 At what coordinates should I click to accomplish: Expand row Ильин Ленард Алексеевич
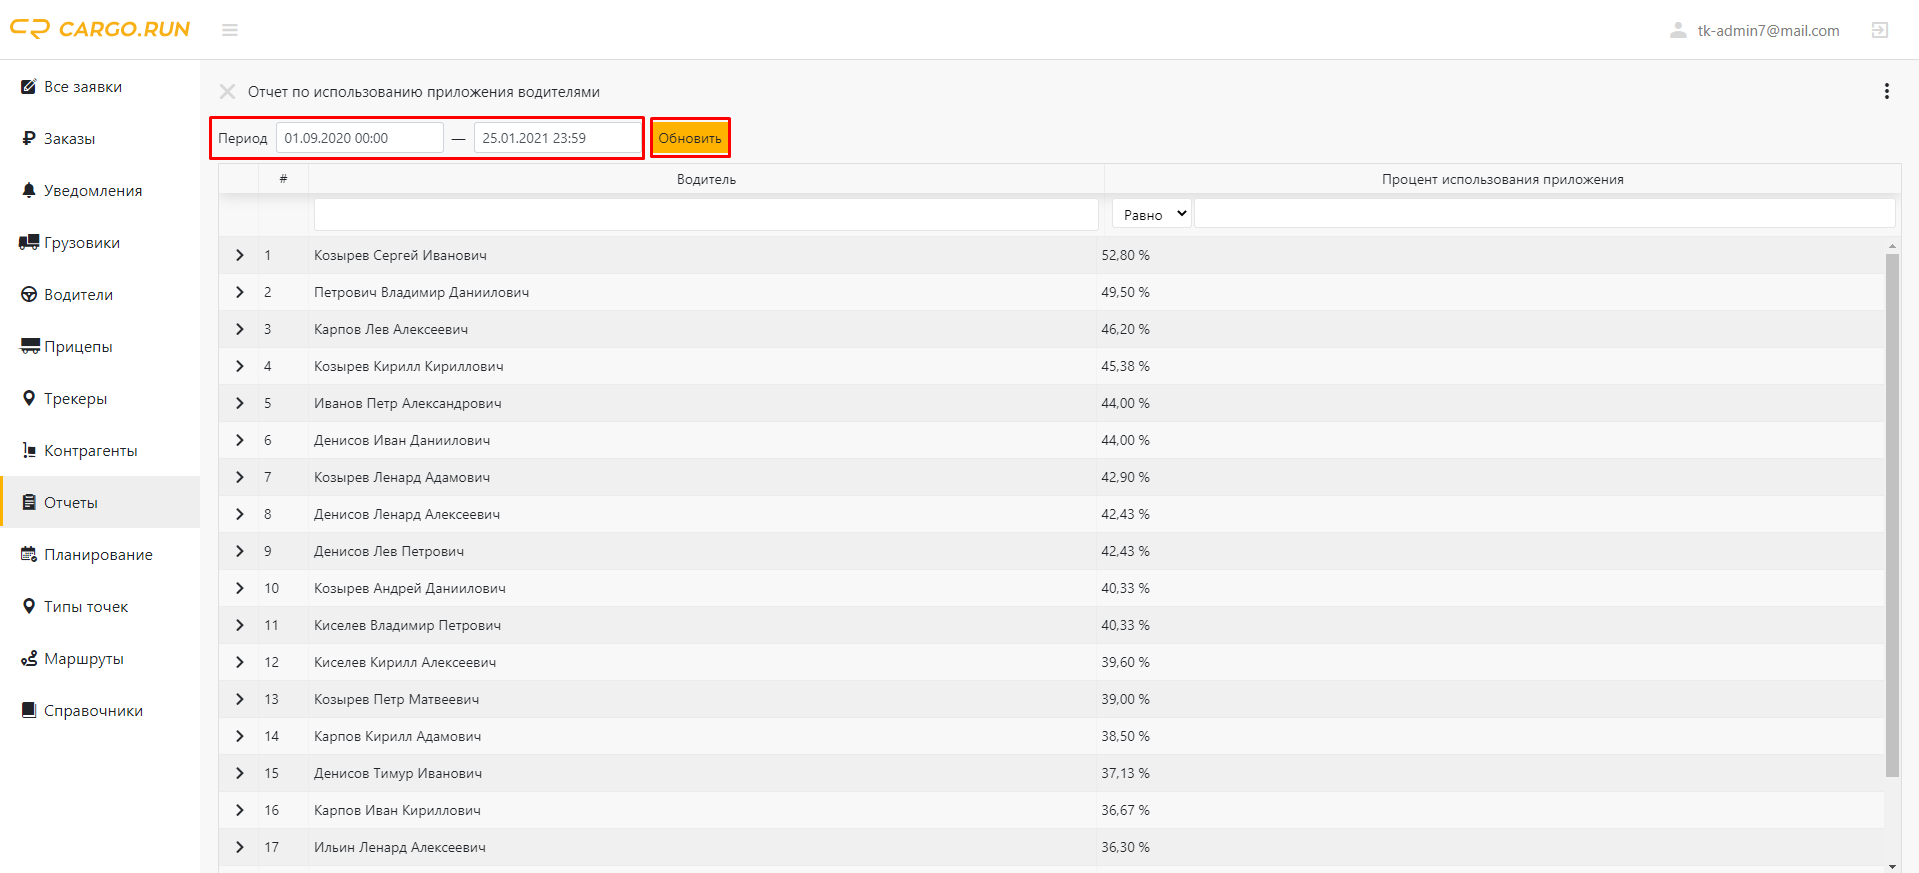pos(239,847)
